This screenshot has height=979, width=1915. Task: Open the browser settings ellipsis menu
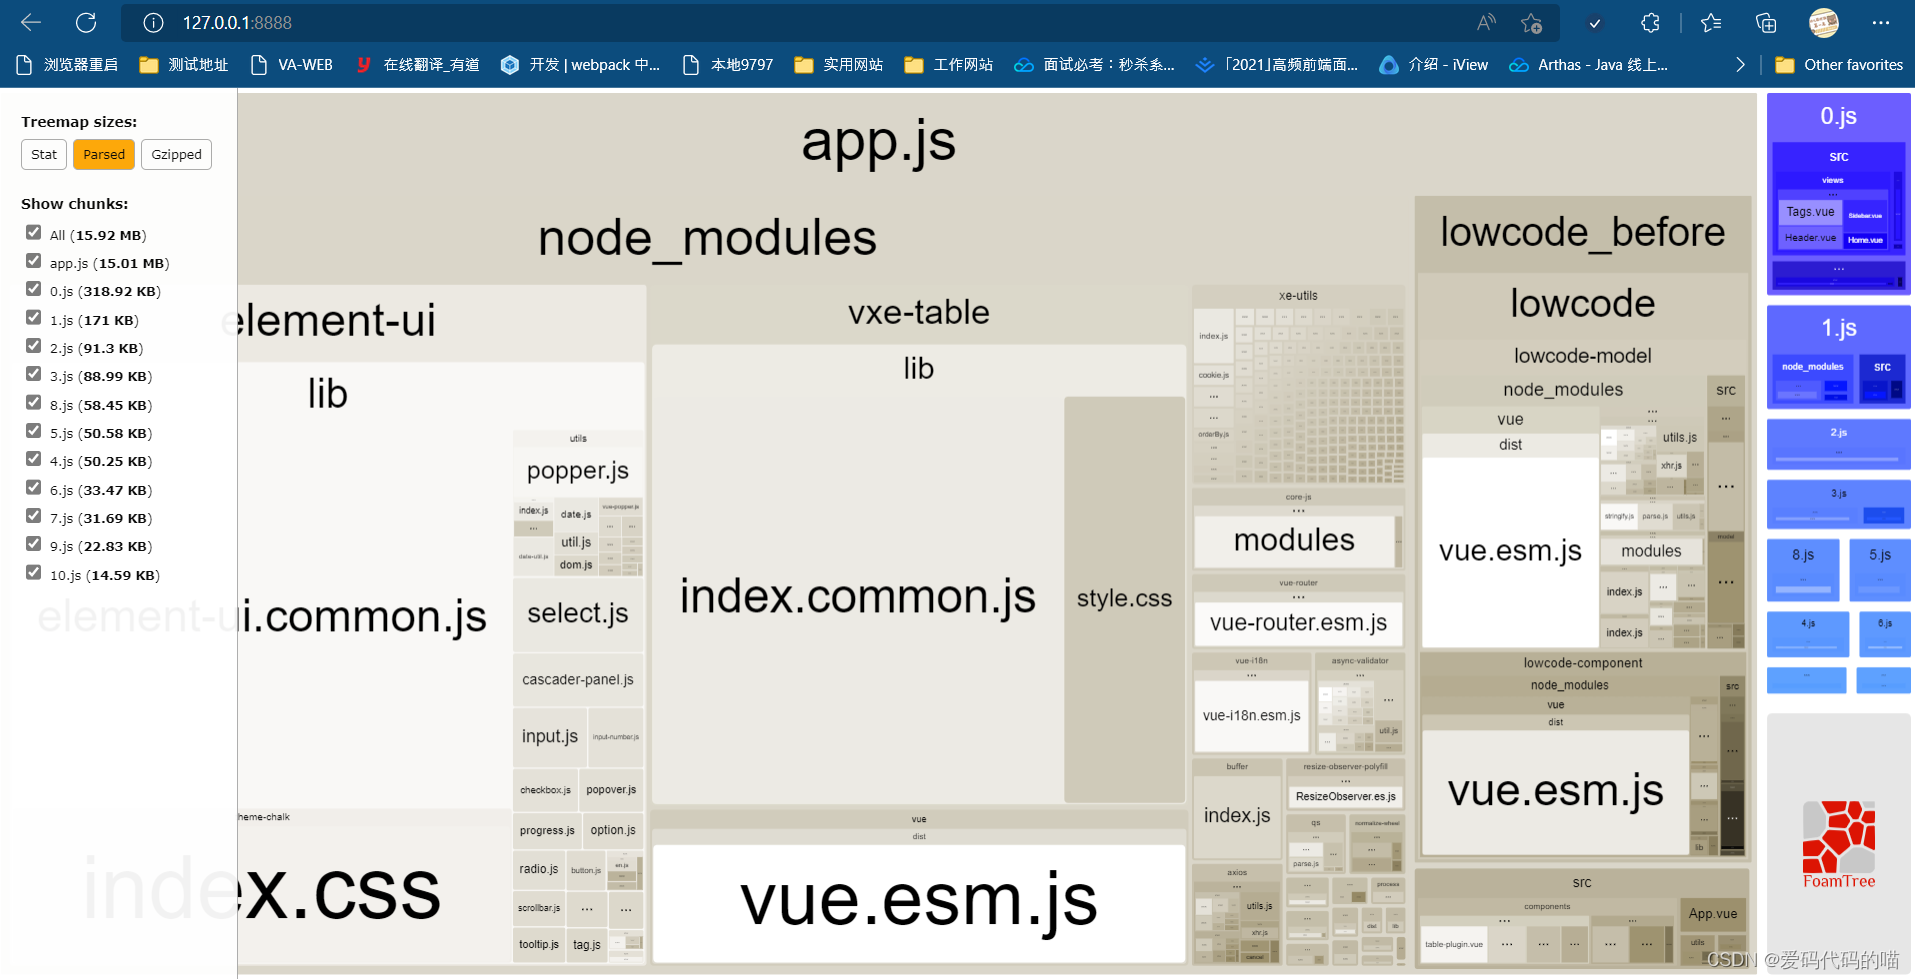(1880, 22)
